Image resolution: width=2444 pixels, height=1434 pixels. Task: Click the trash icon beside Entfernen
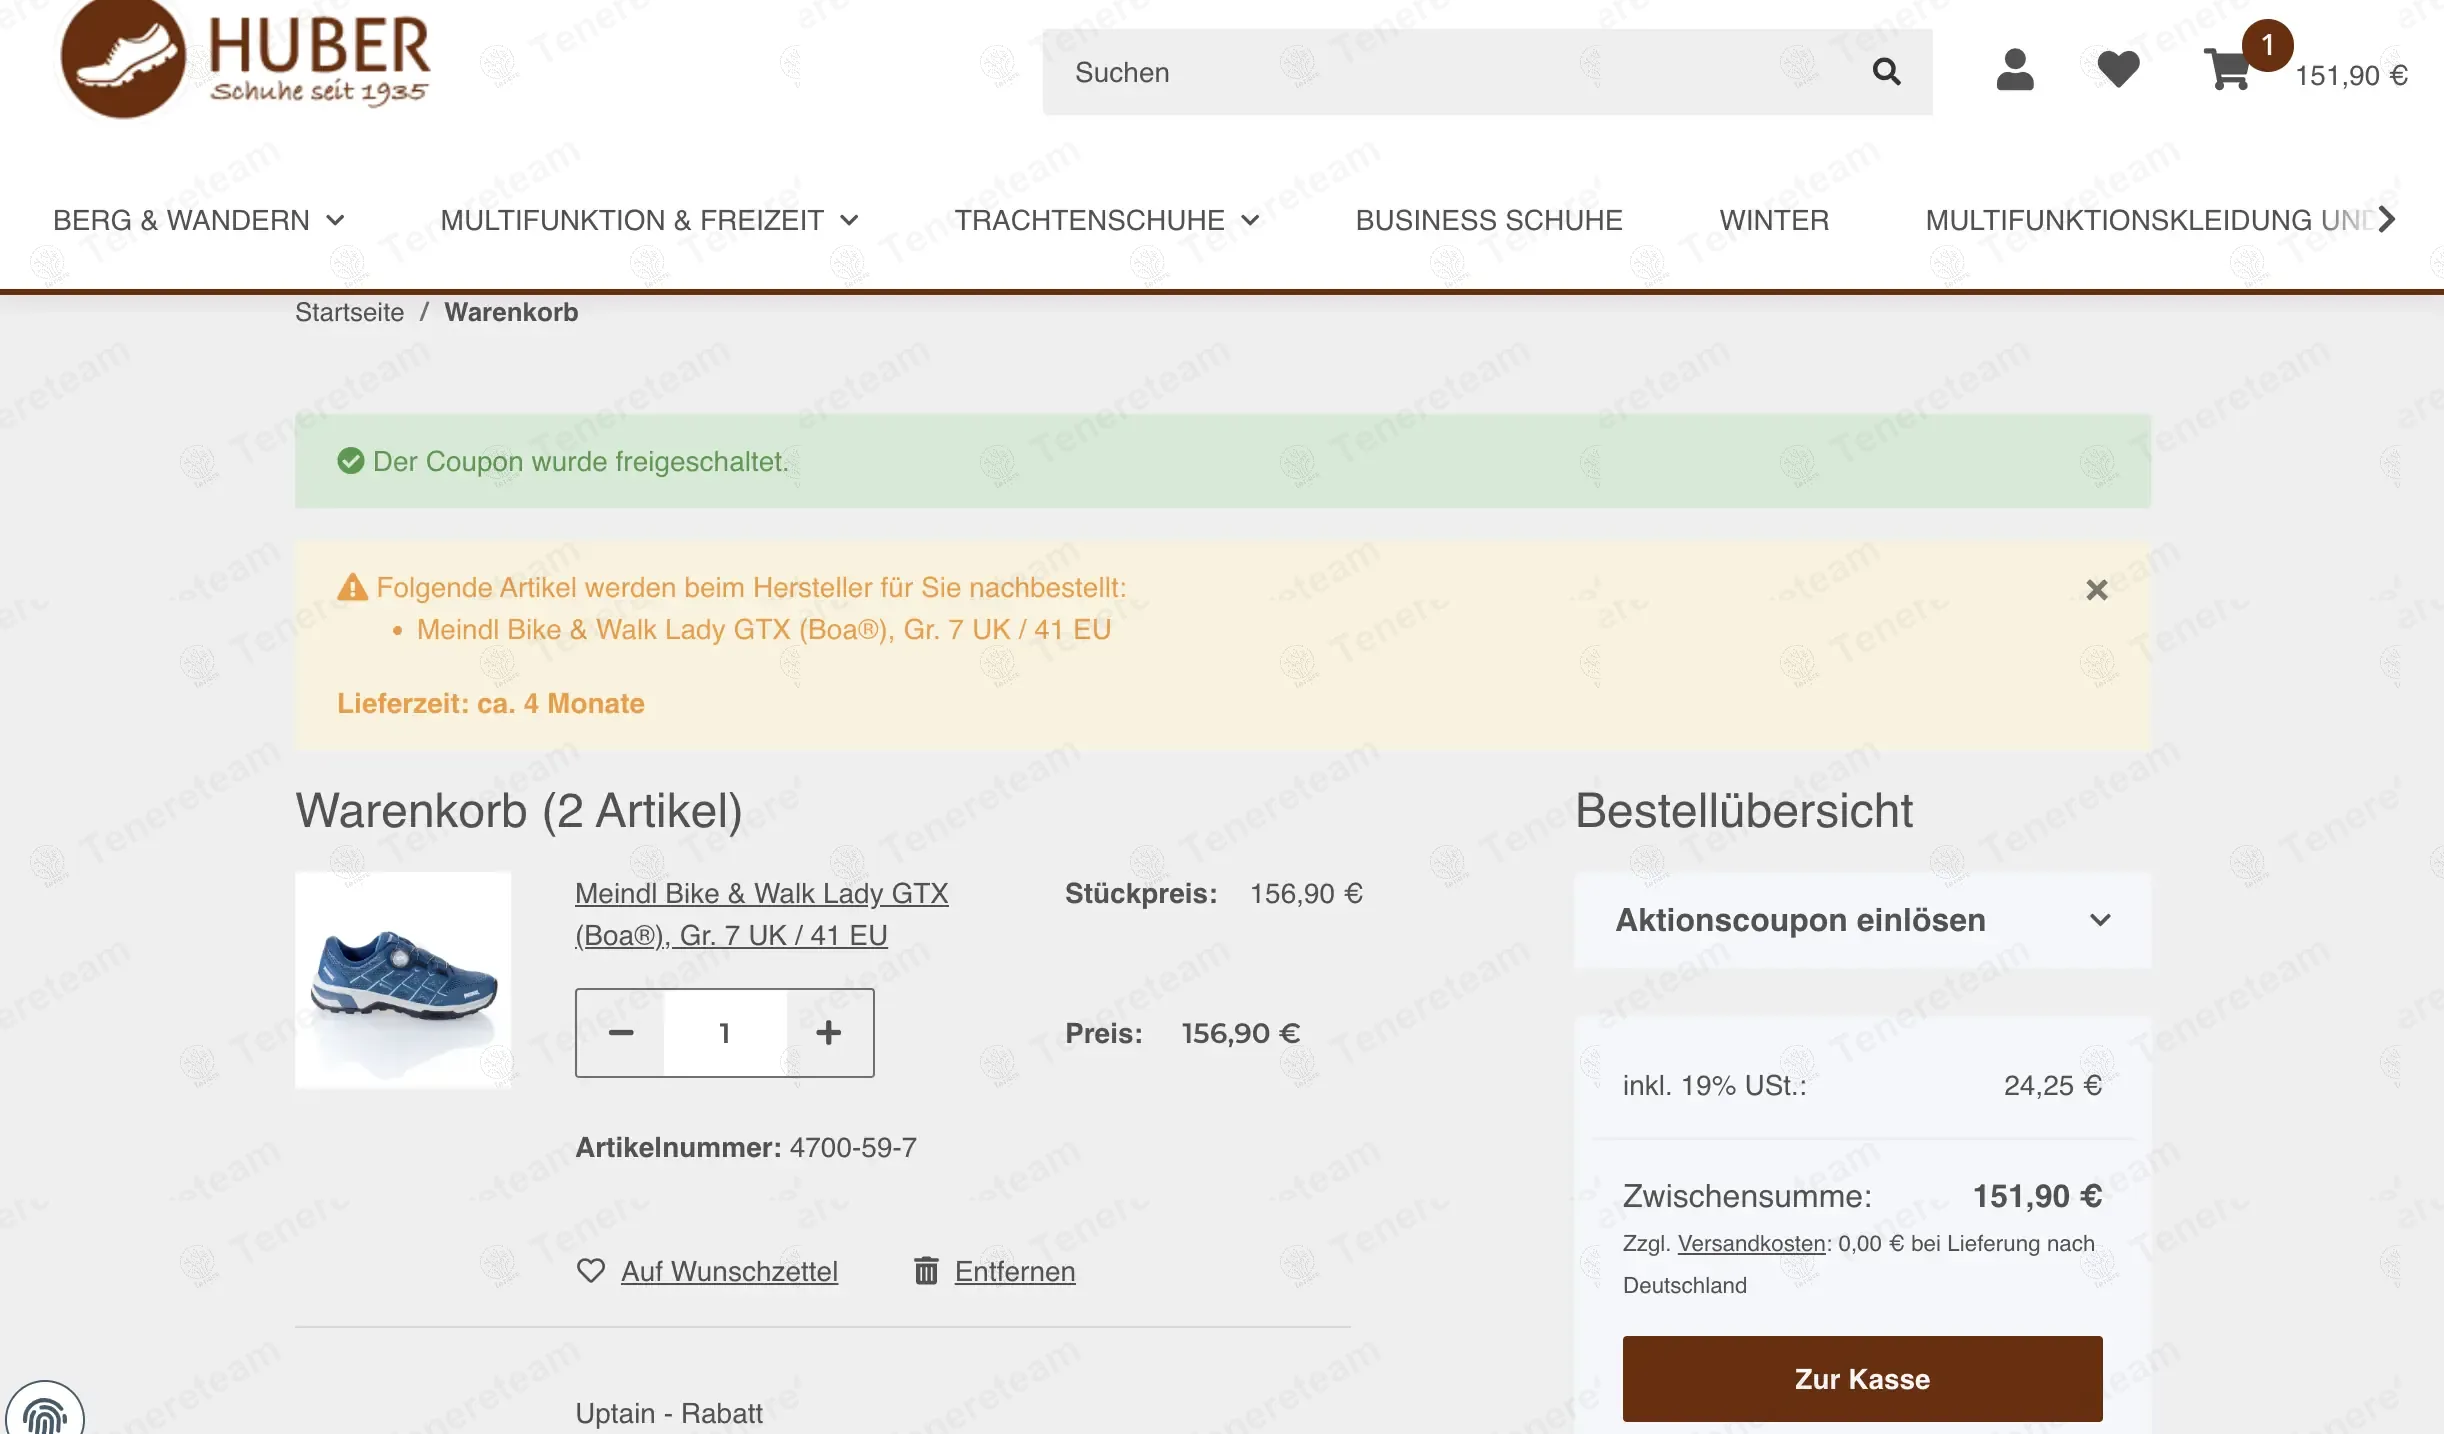927,1271
